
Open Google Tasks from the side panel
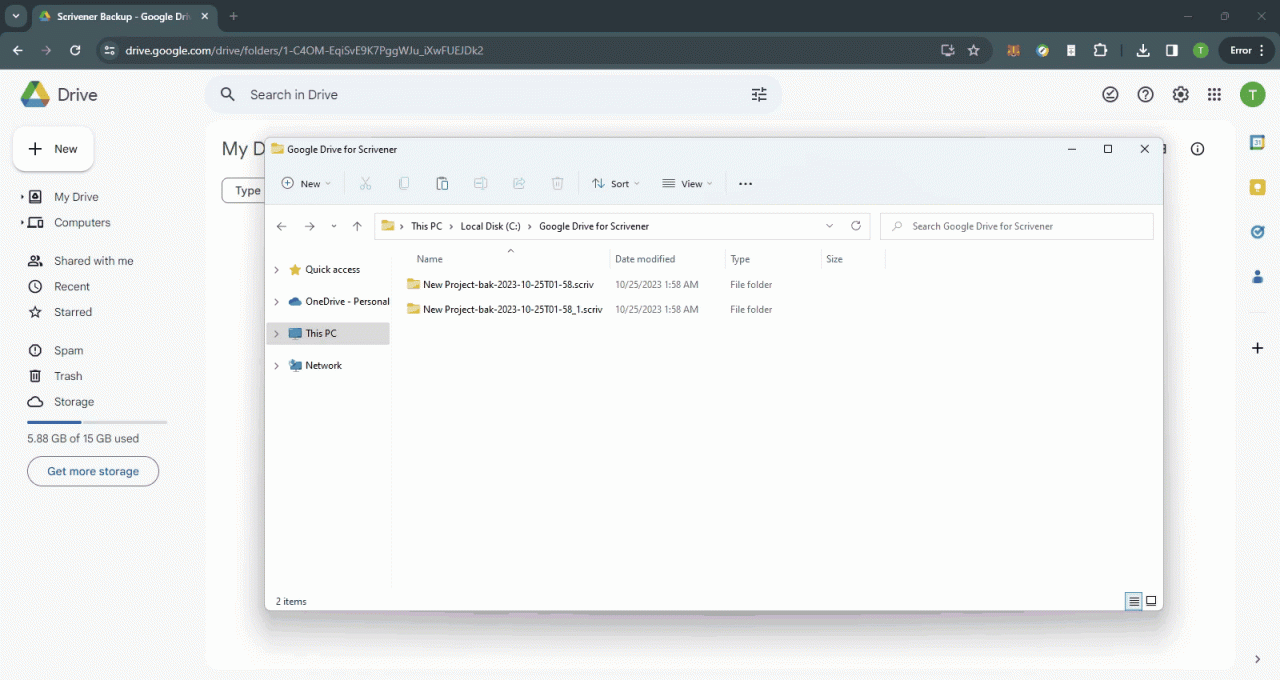click(x=1257, y=231)
